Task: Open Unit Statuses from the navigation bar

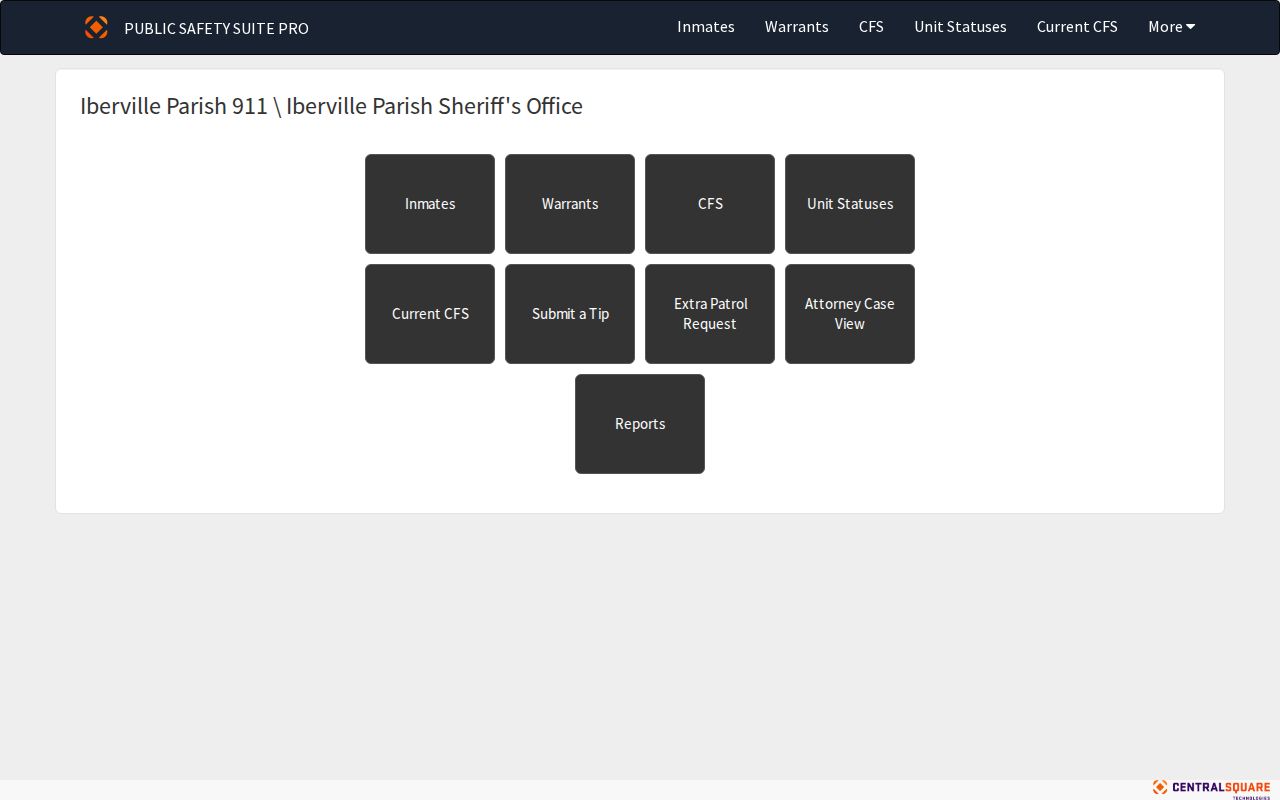Action: tap(960, 27)
